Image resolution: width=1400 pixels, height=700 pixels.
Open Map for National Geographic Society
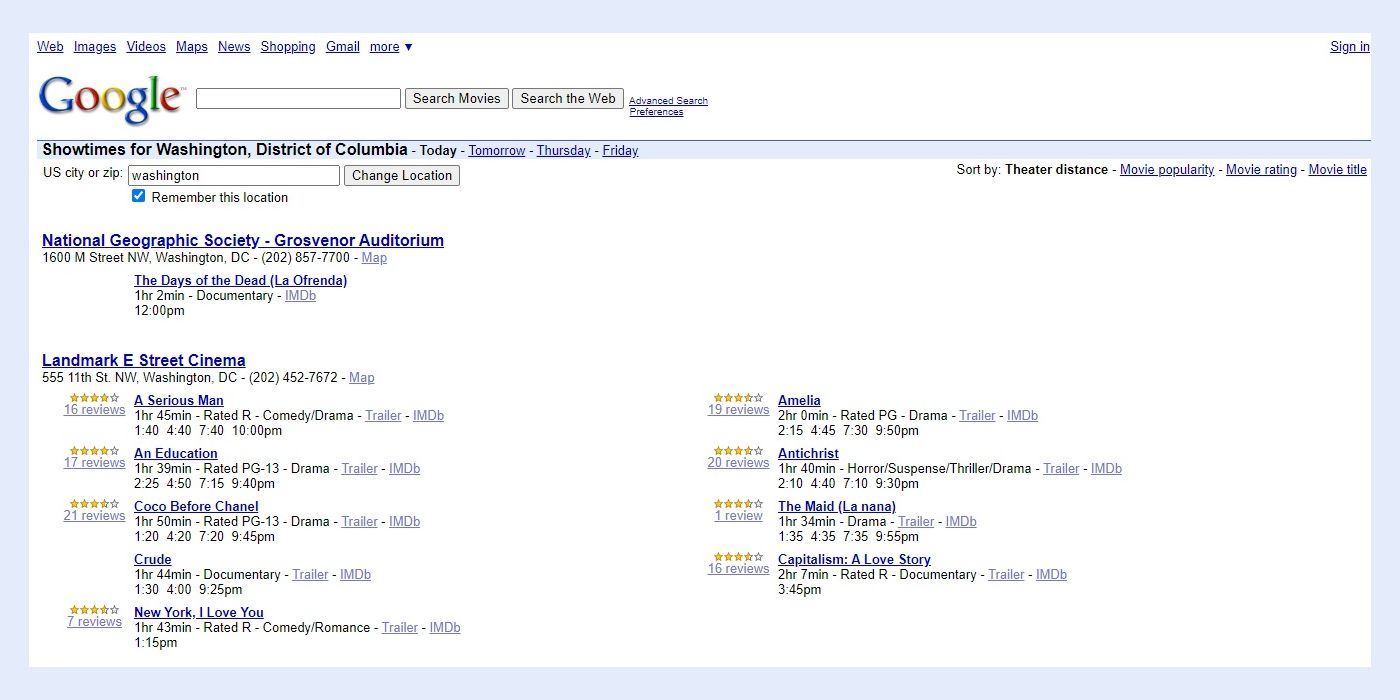(x=374, y=258)
